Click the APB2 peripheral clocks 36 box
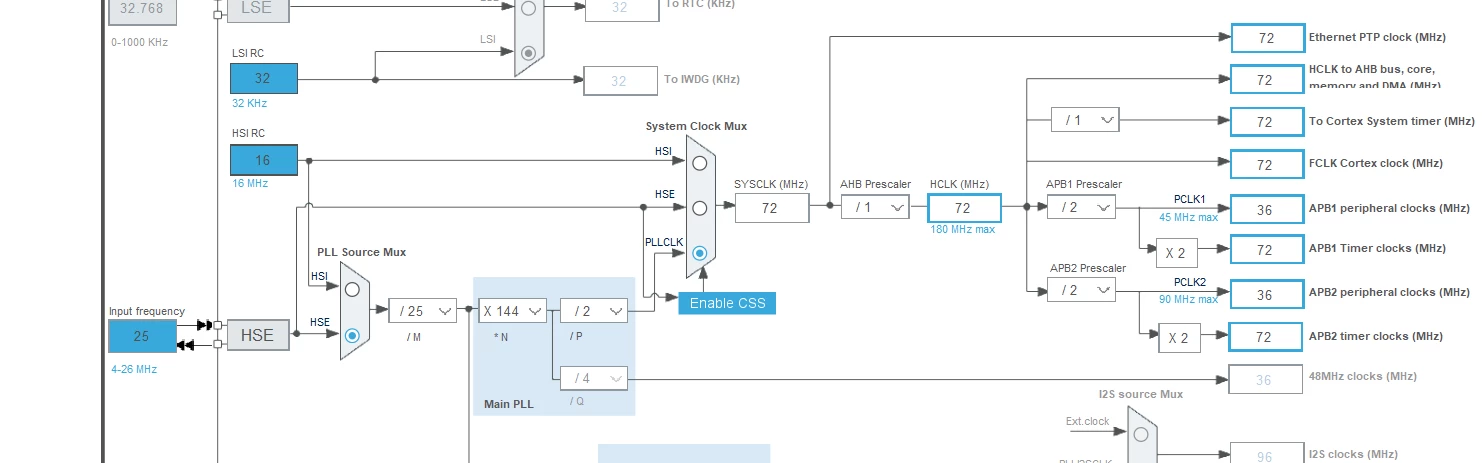 [1267, 294]
